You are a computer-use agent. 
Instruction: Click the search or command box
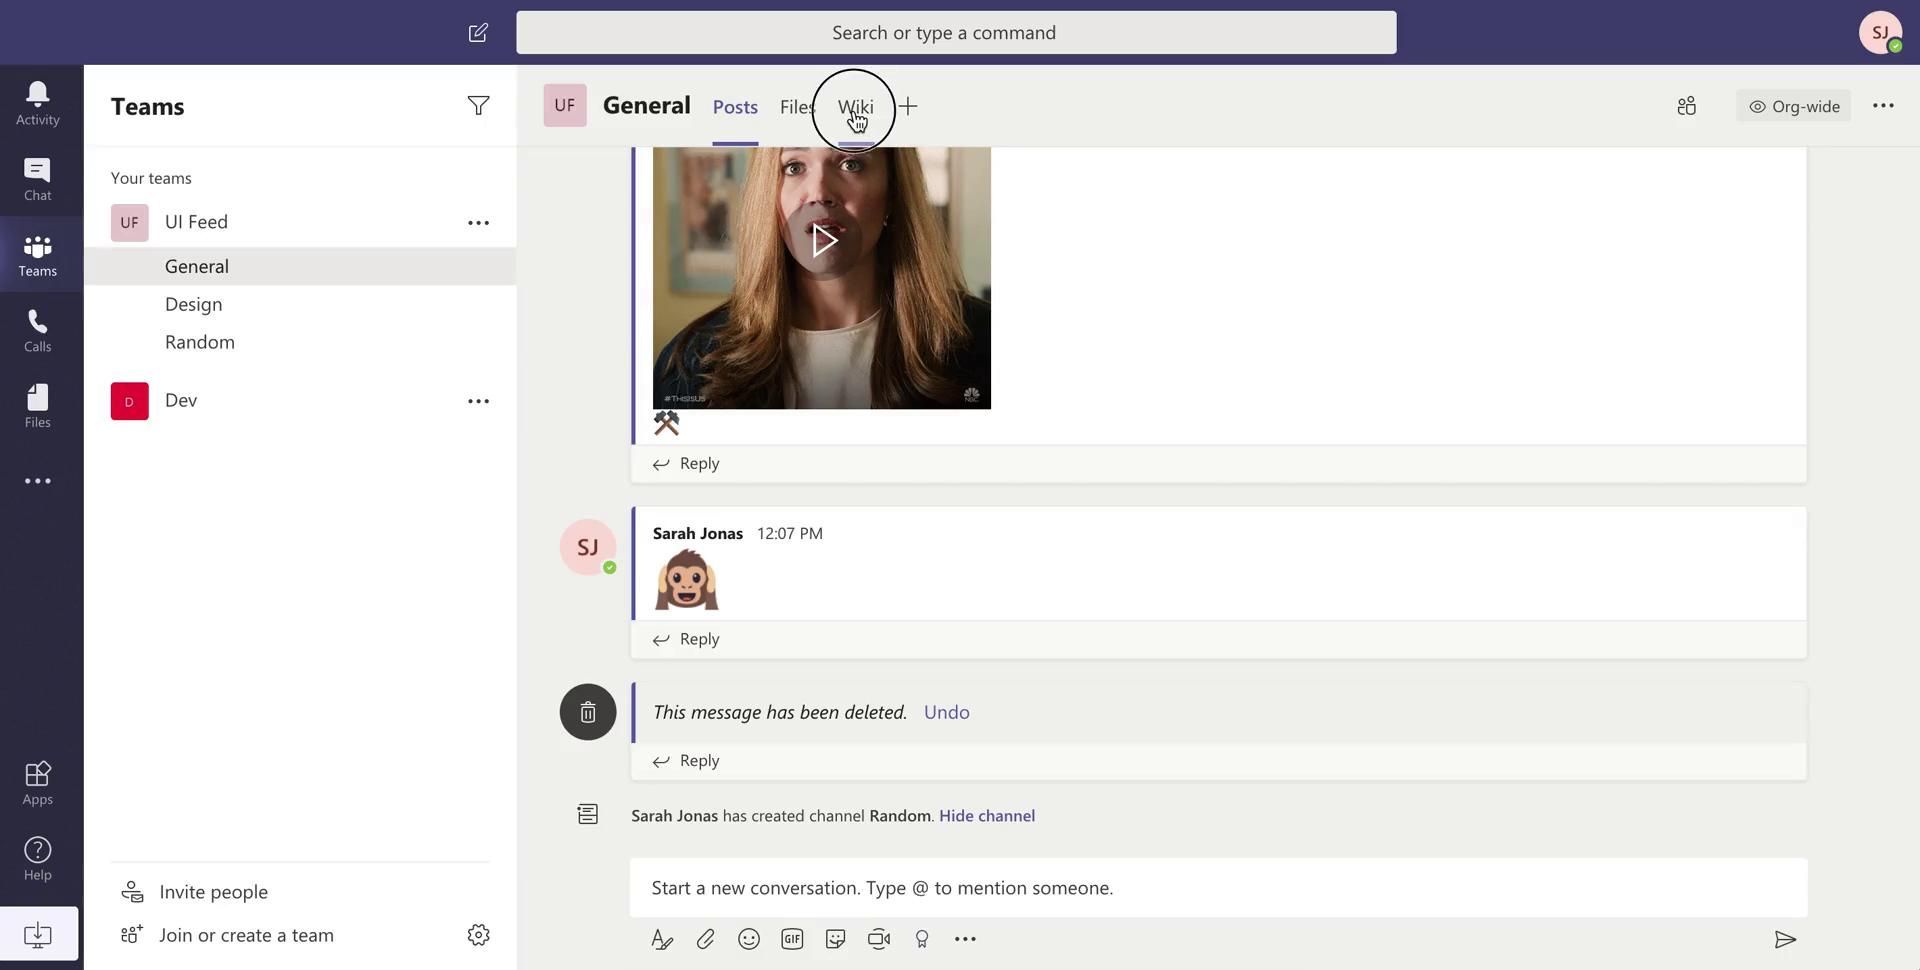click(x=955, y=33)
